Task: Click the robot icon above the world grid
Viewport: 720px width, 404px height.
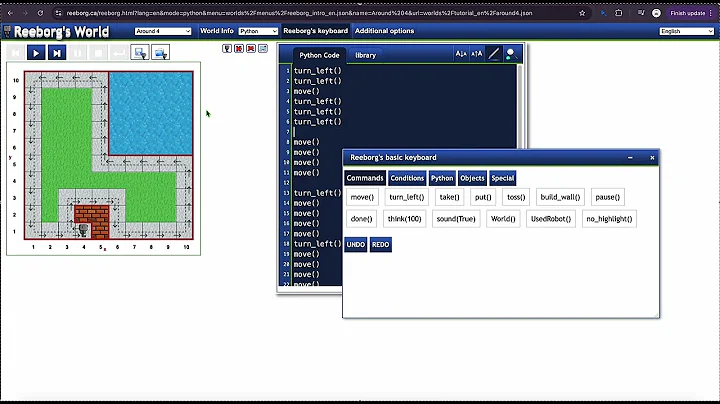Action: point(227,48)
